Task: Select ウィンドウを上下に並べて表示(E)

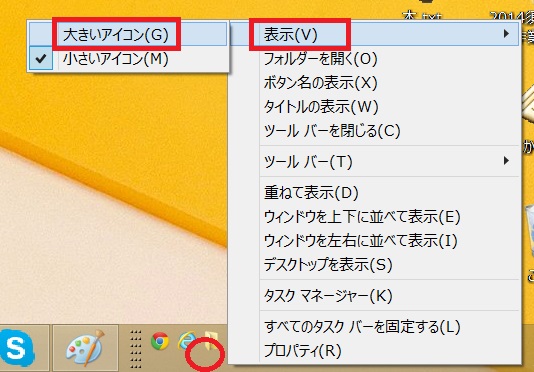Action: [x=375, y=217]
